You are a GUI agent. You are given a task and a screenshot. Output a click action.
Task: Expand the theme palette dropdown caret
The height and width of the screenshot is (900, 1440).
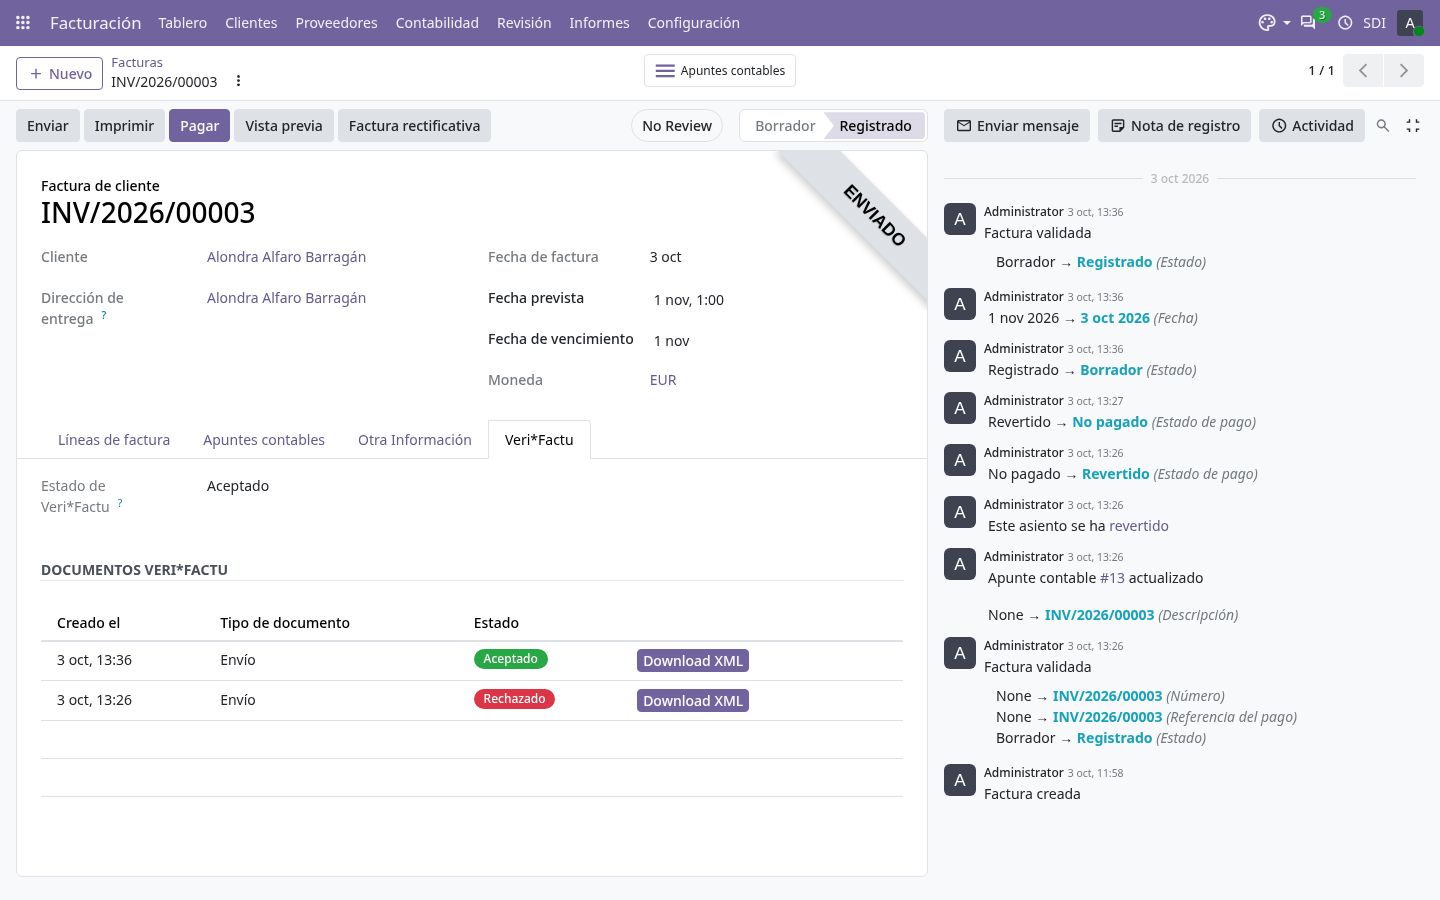tap(1287, 23)
